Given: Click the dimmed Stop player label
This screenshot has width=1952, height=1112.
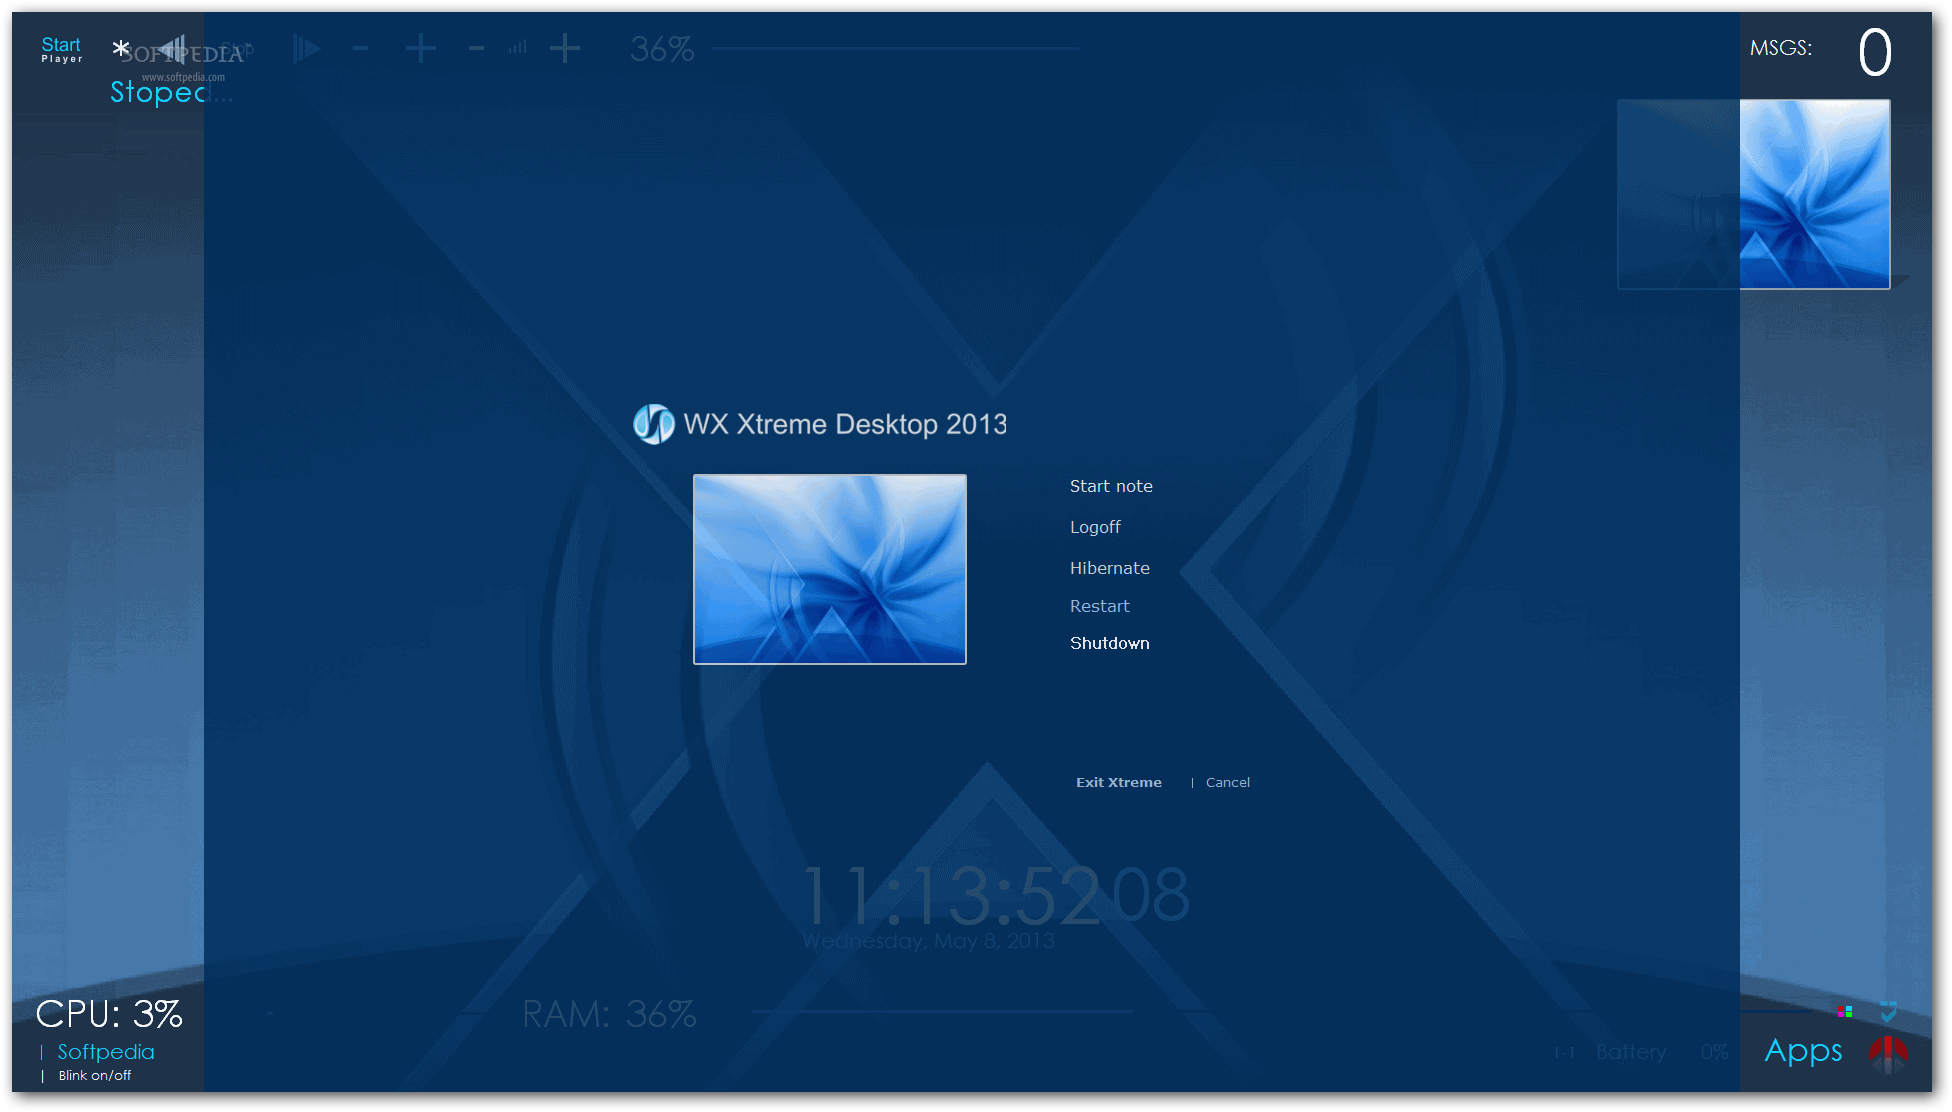Looking at the screenshot, I should (237, 48).
